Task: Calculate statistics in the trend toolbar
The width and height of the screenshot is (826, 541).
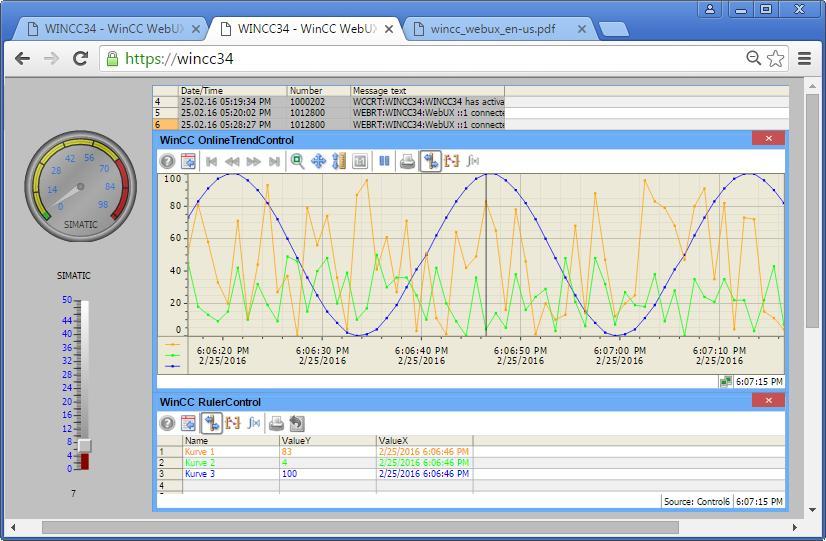Action: [473, 161]
